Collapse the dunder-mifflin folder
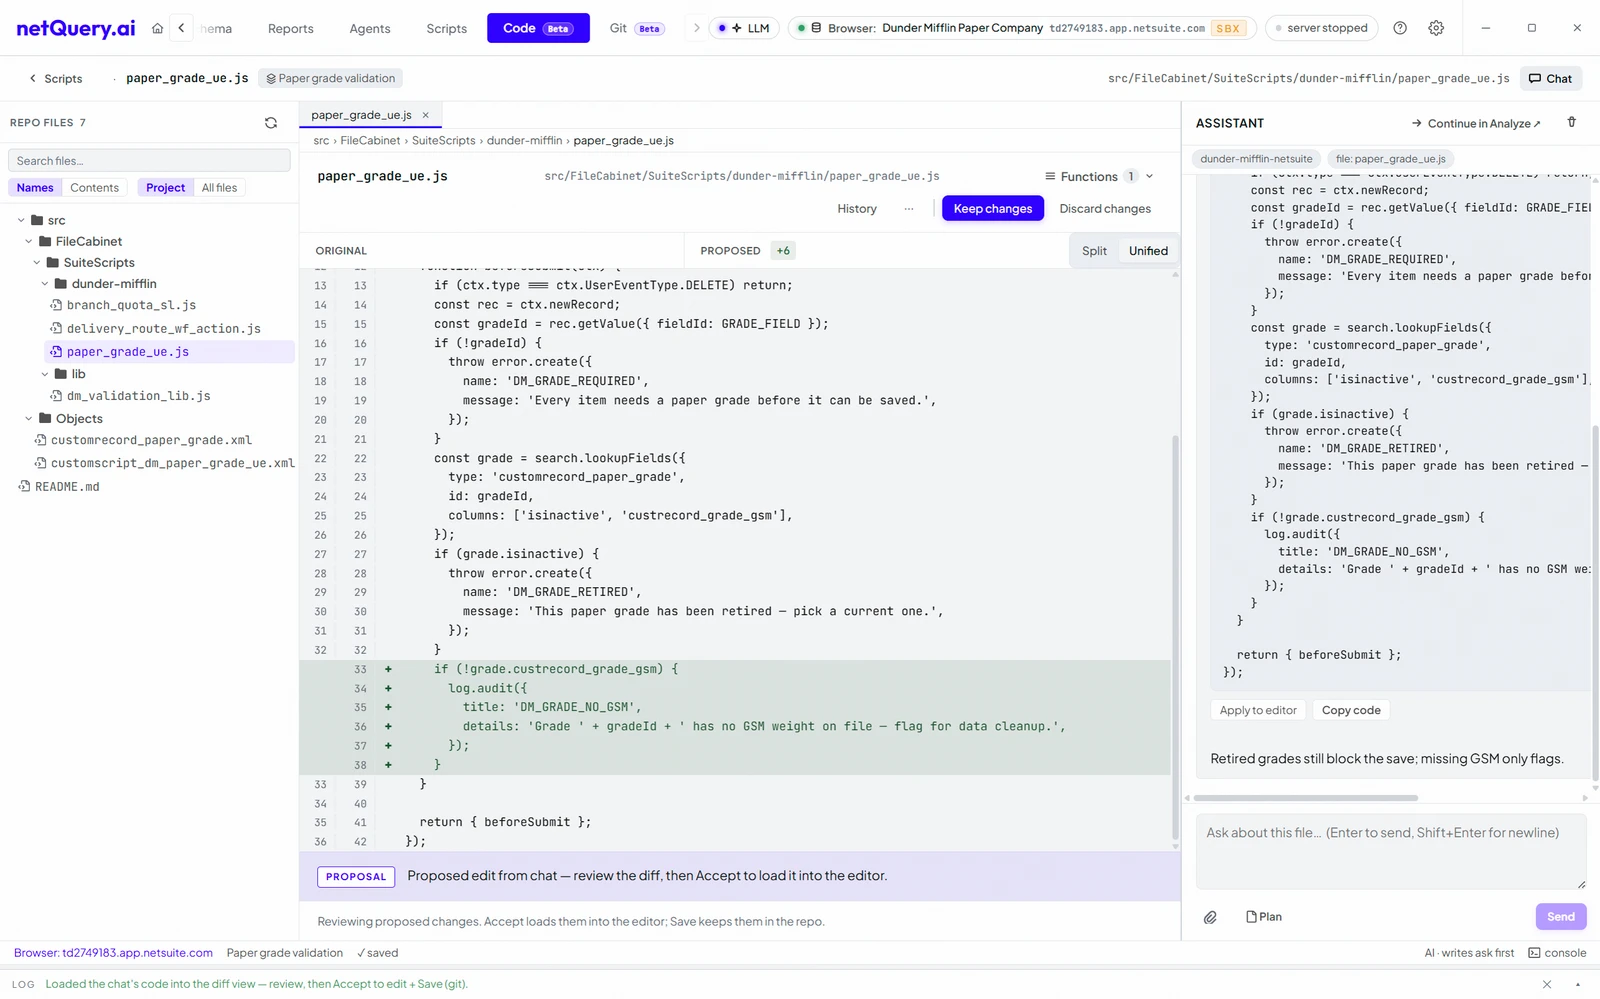This screenshot has height=999, width=1600. click(45, 284)
